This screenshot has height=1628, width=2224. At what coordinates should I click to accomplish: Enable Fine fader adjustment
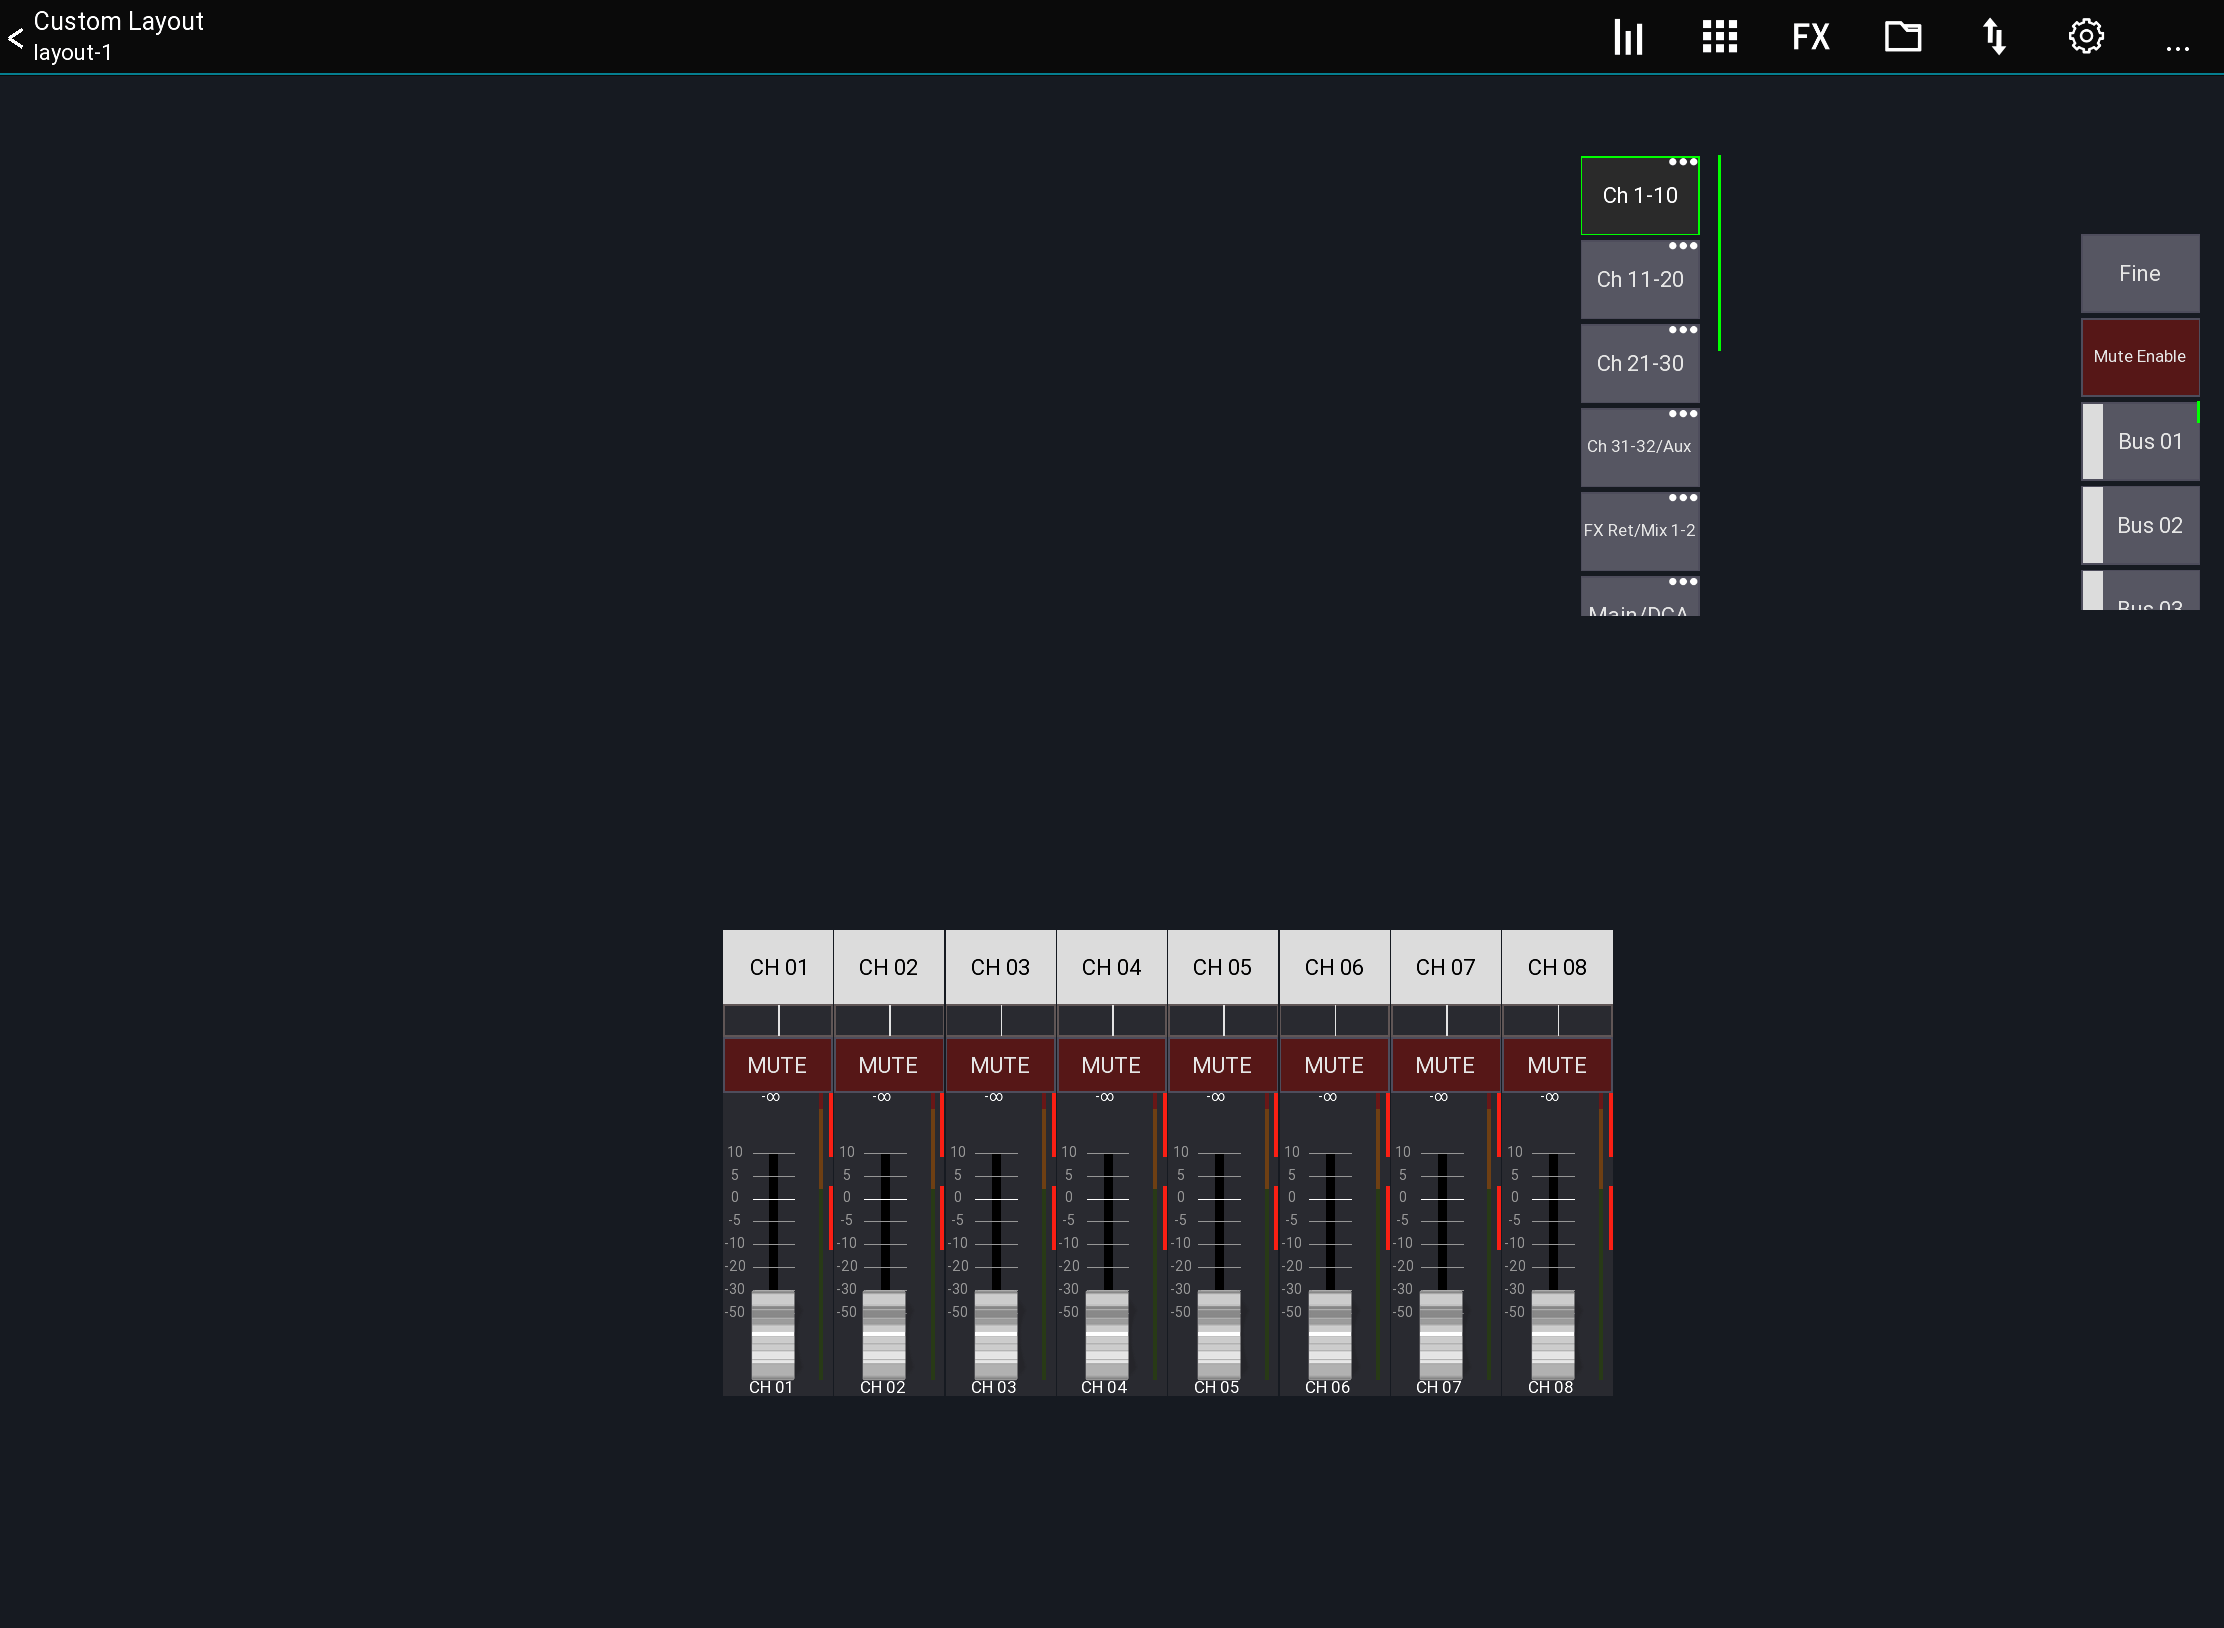click(2139, 273)
